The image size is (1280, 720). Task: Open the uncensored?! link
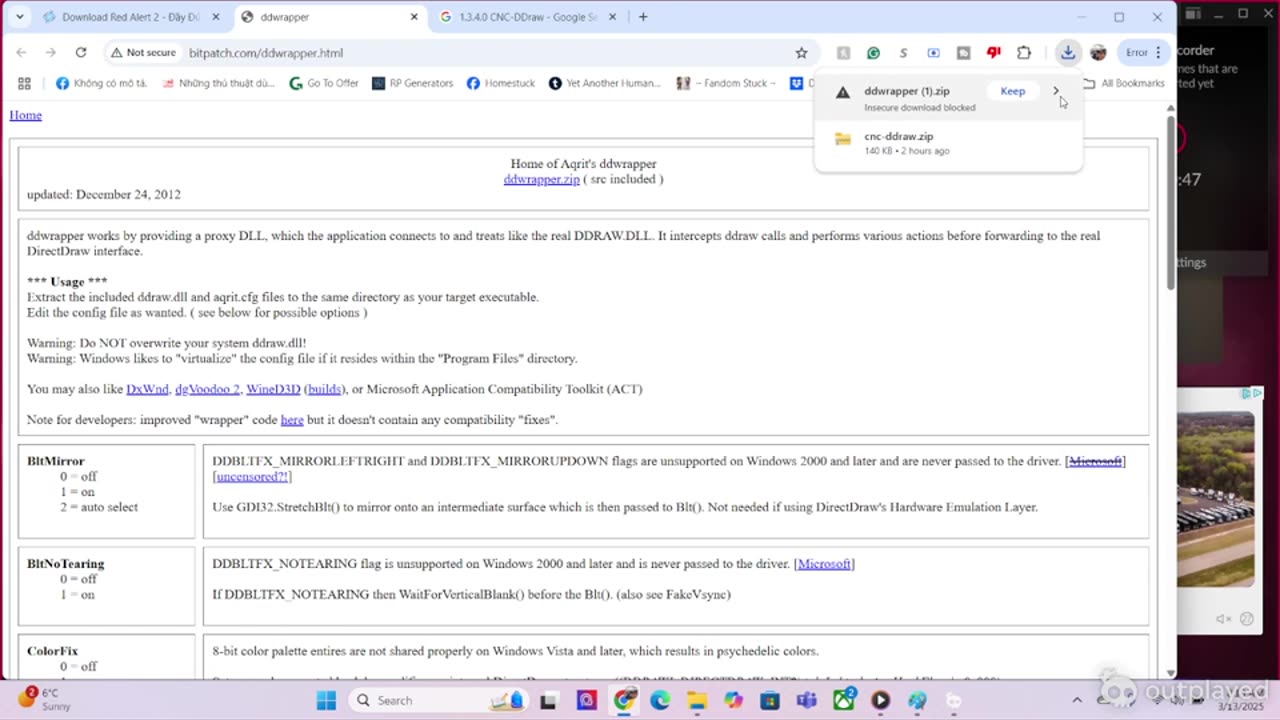[x=254, y=477]
